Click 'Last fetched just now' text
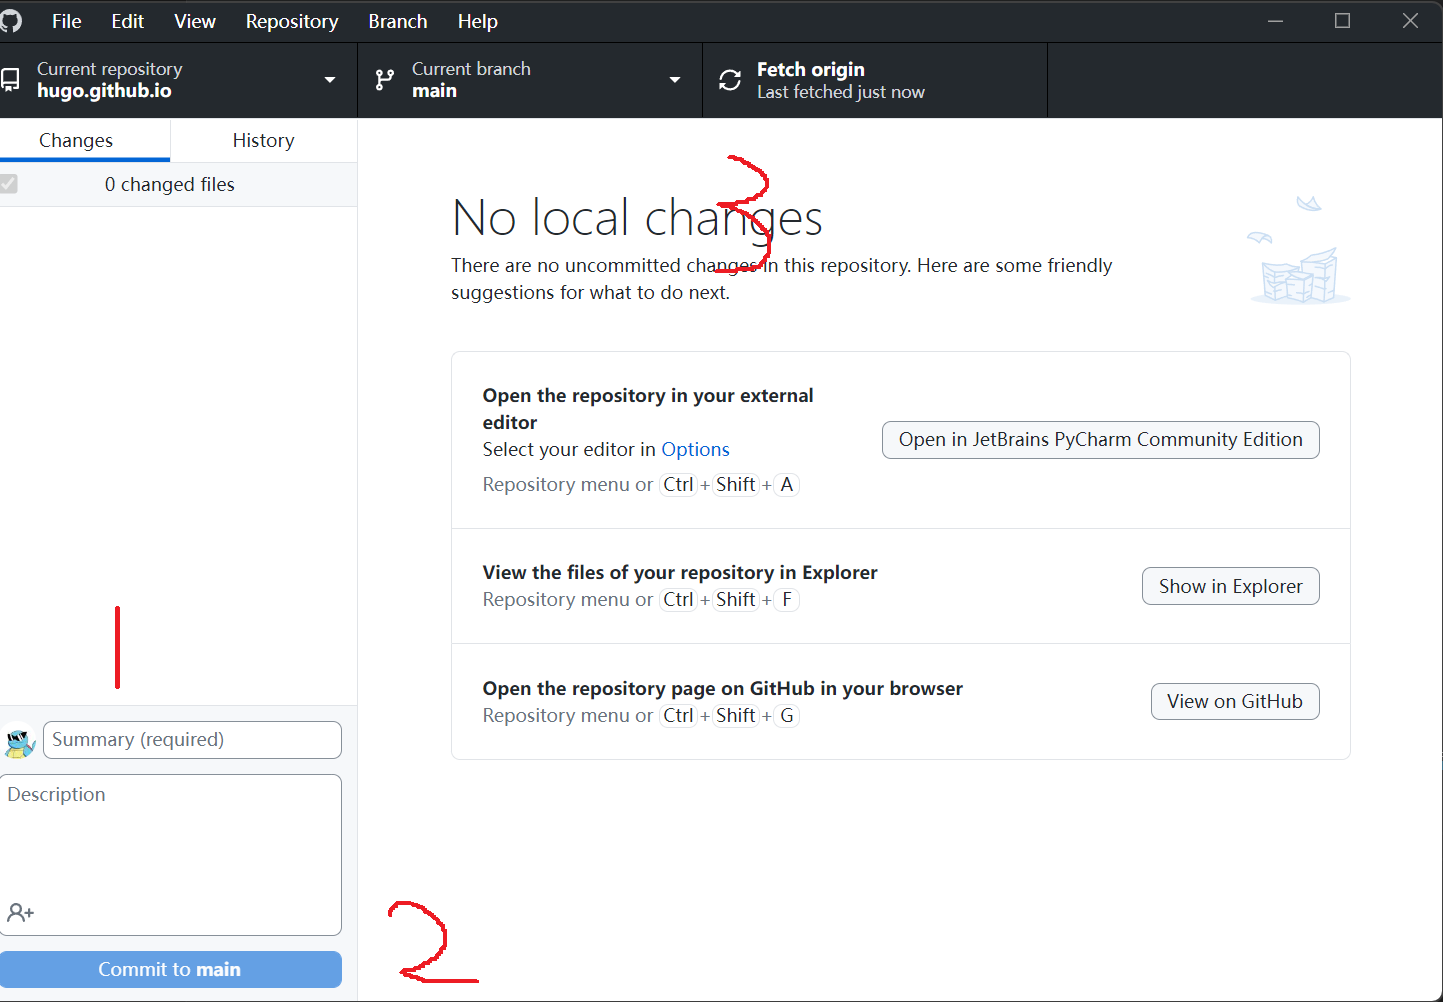This screenshot has width=1443, height=1002. pyautogui.click(x=841, y=92)
